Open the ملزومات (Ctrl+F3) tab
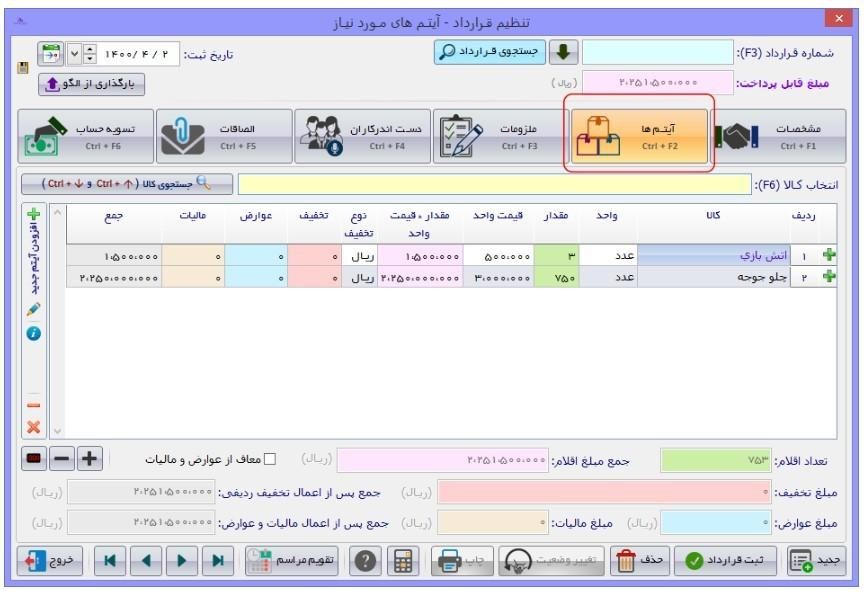Image resolution: width=866 pixels, height=596 pixels. (x=501, y=136)
